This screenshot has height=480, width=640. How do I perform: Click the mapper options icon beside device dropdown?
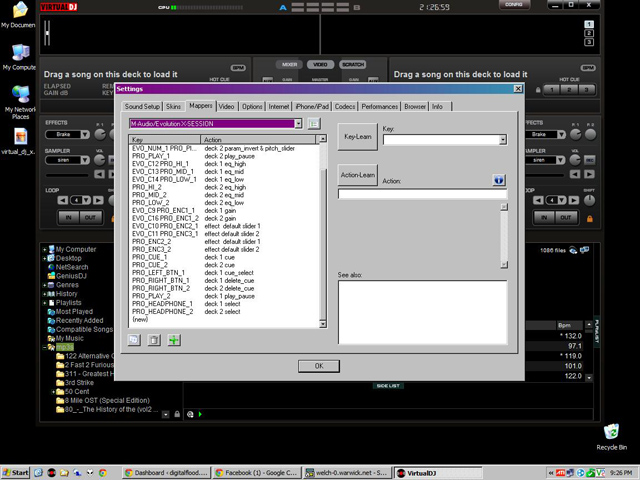pyautogui.click(x=314, y=124)
